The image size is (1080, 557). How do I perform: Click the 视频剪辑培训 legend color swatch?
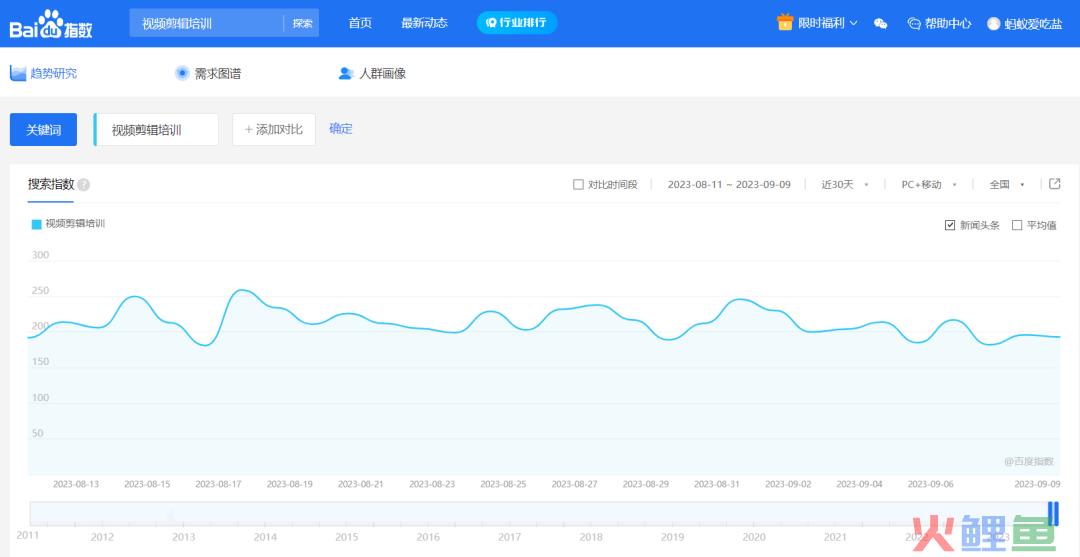pyautogui.click(x=37, y=224)
